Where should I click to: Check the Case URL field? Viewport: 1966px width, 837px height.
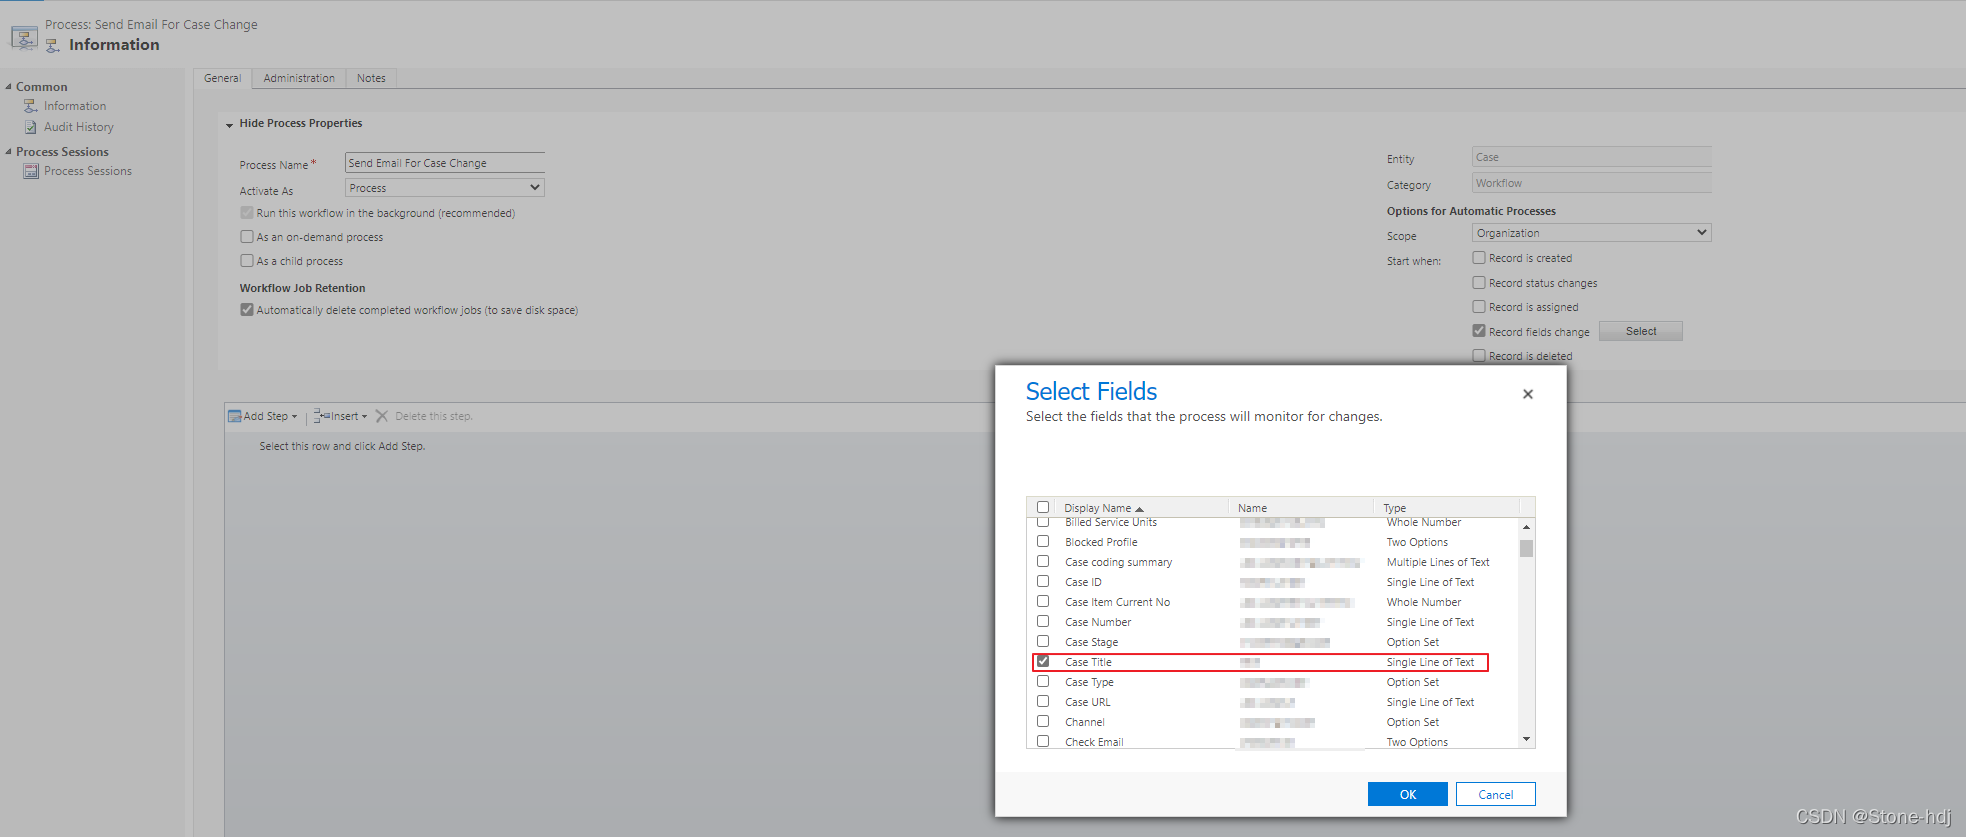[1043, 701]
